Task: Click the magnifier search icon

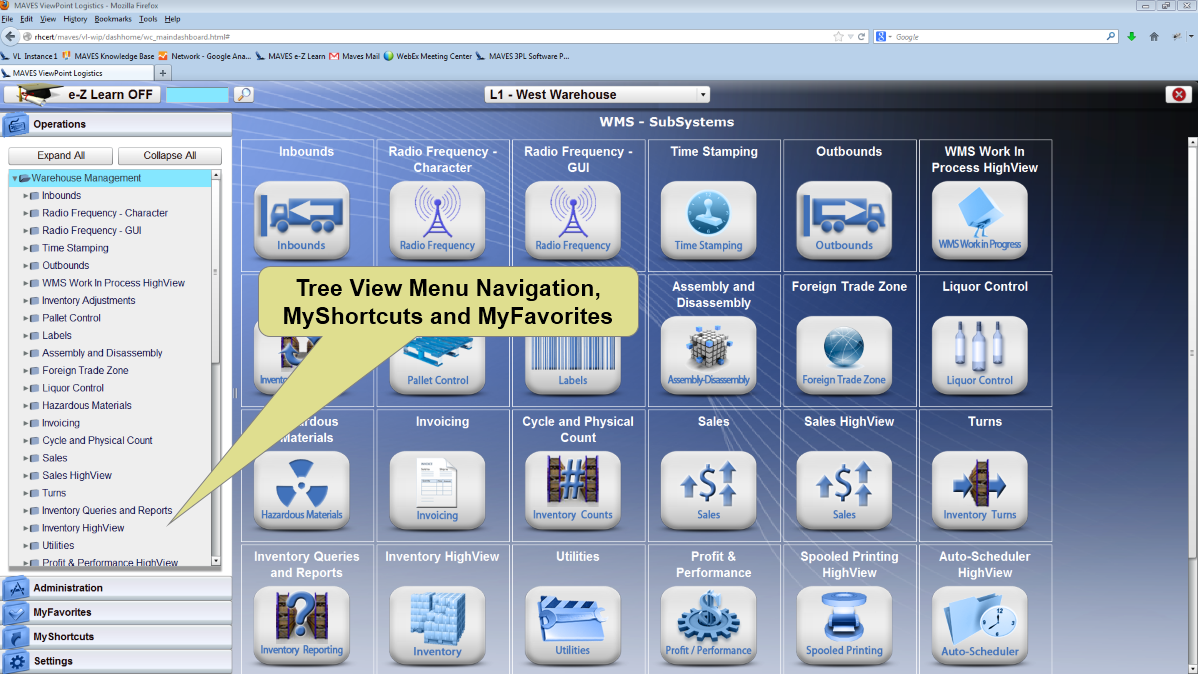Action: pyautogui.click(x=244, y=95)
